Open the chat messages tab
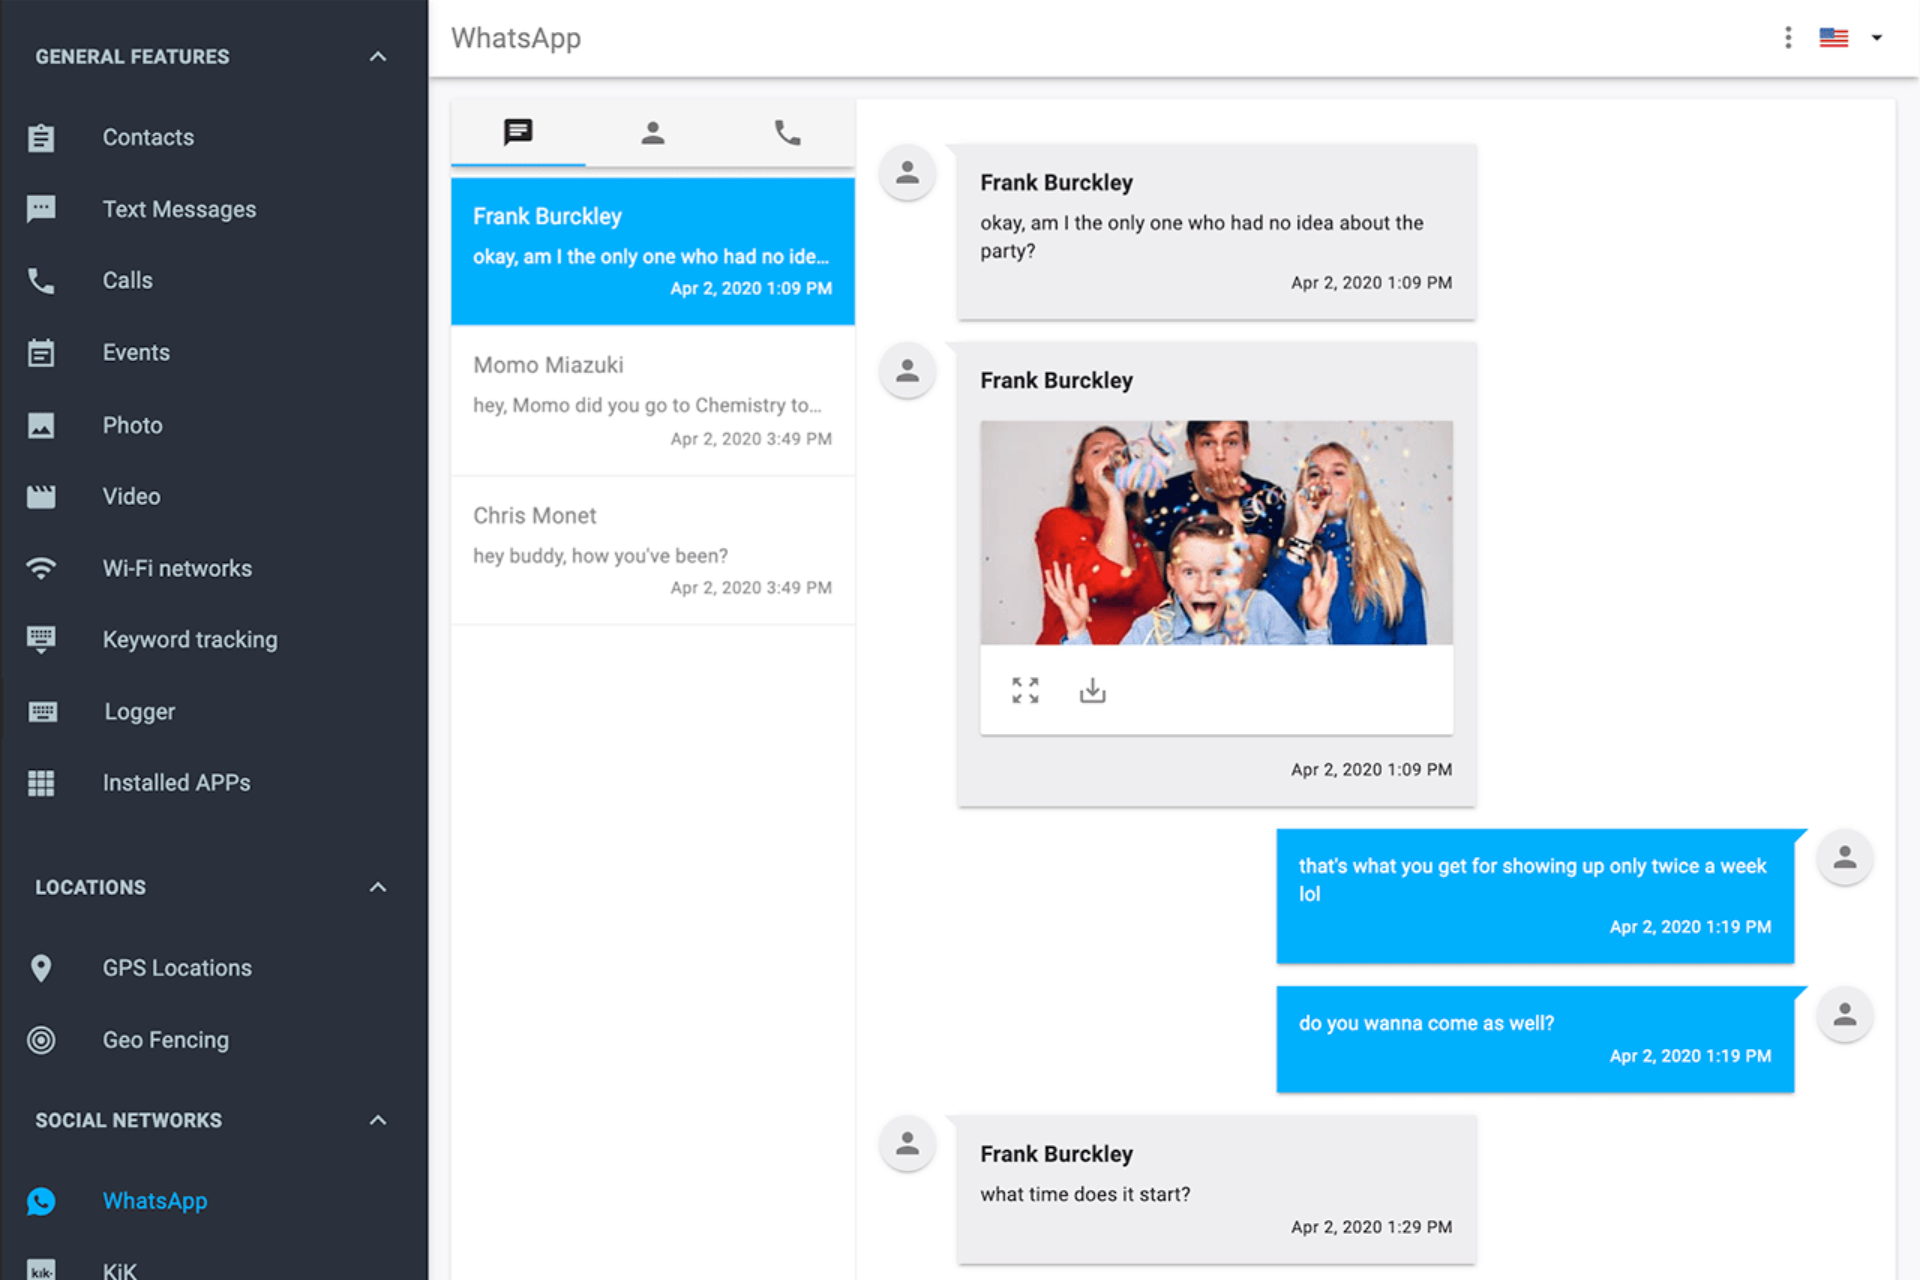The image size is (1920, 1280). (x=518, y=133)
